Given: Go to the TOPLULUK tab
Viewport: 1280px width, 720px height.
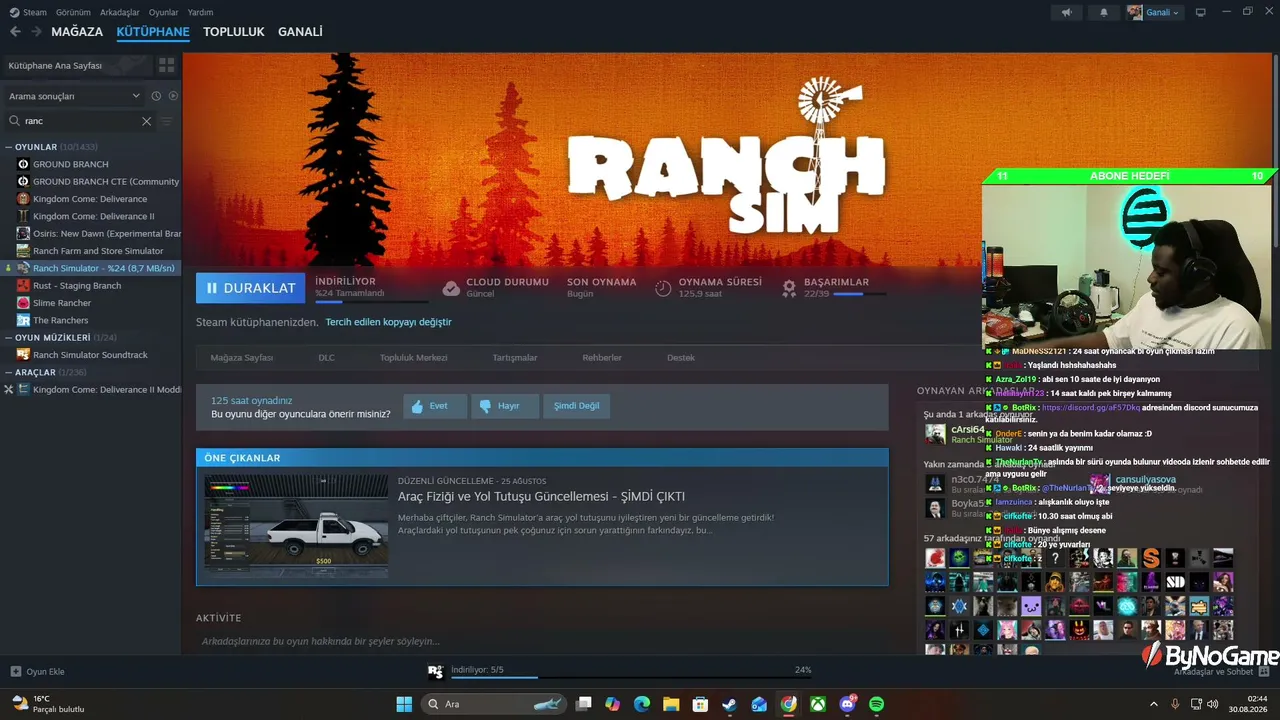Looking at the screenshot, I should [234, 32].
